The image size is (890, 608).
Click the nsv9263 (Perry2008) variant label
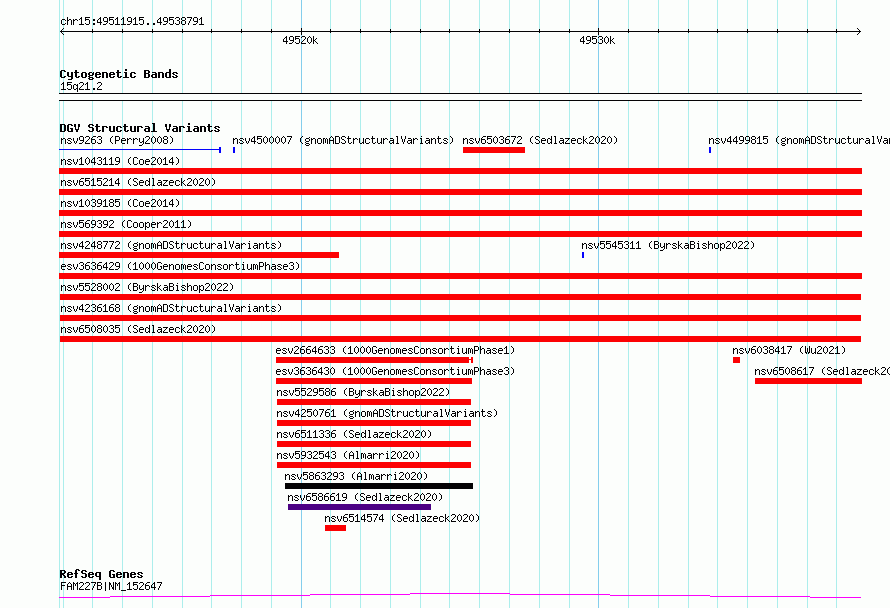point(117,140)
